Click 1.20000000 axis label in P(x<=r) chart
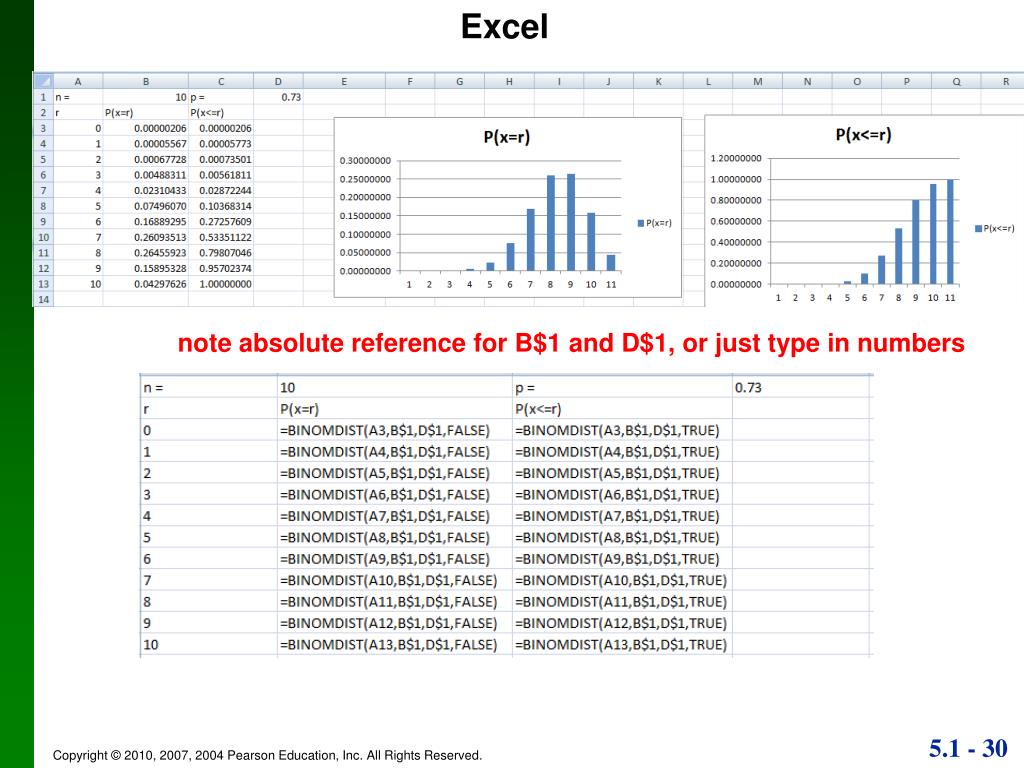This screenshot has height=768, width=1024. (736, 158)
